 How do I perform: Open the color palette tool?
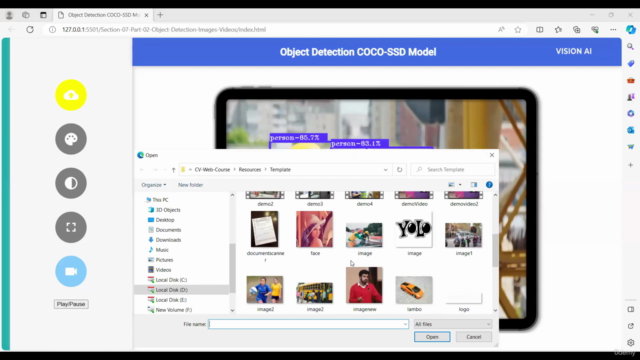coord(71,139)
